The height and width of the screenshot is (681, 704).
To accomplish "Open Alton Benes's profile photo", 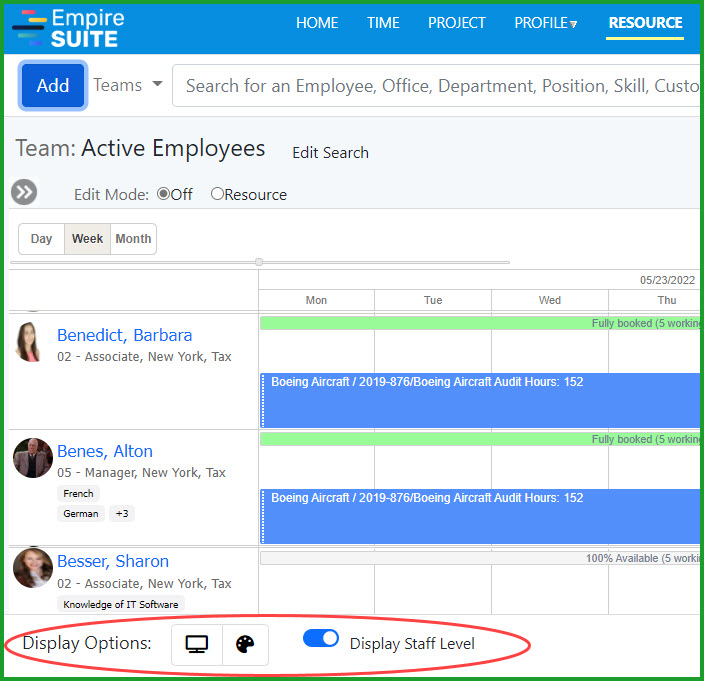I will click(33, 457).
